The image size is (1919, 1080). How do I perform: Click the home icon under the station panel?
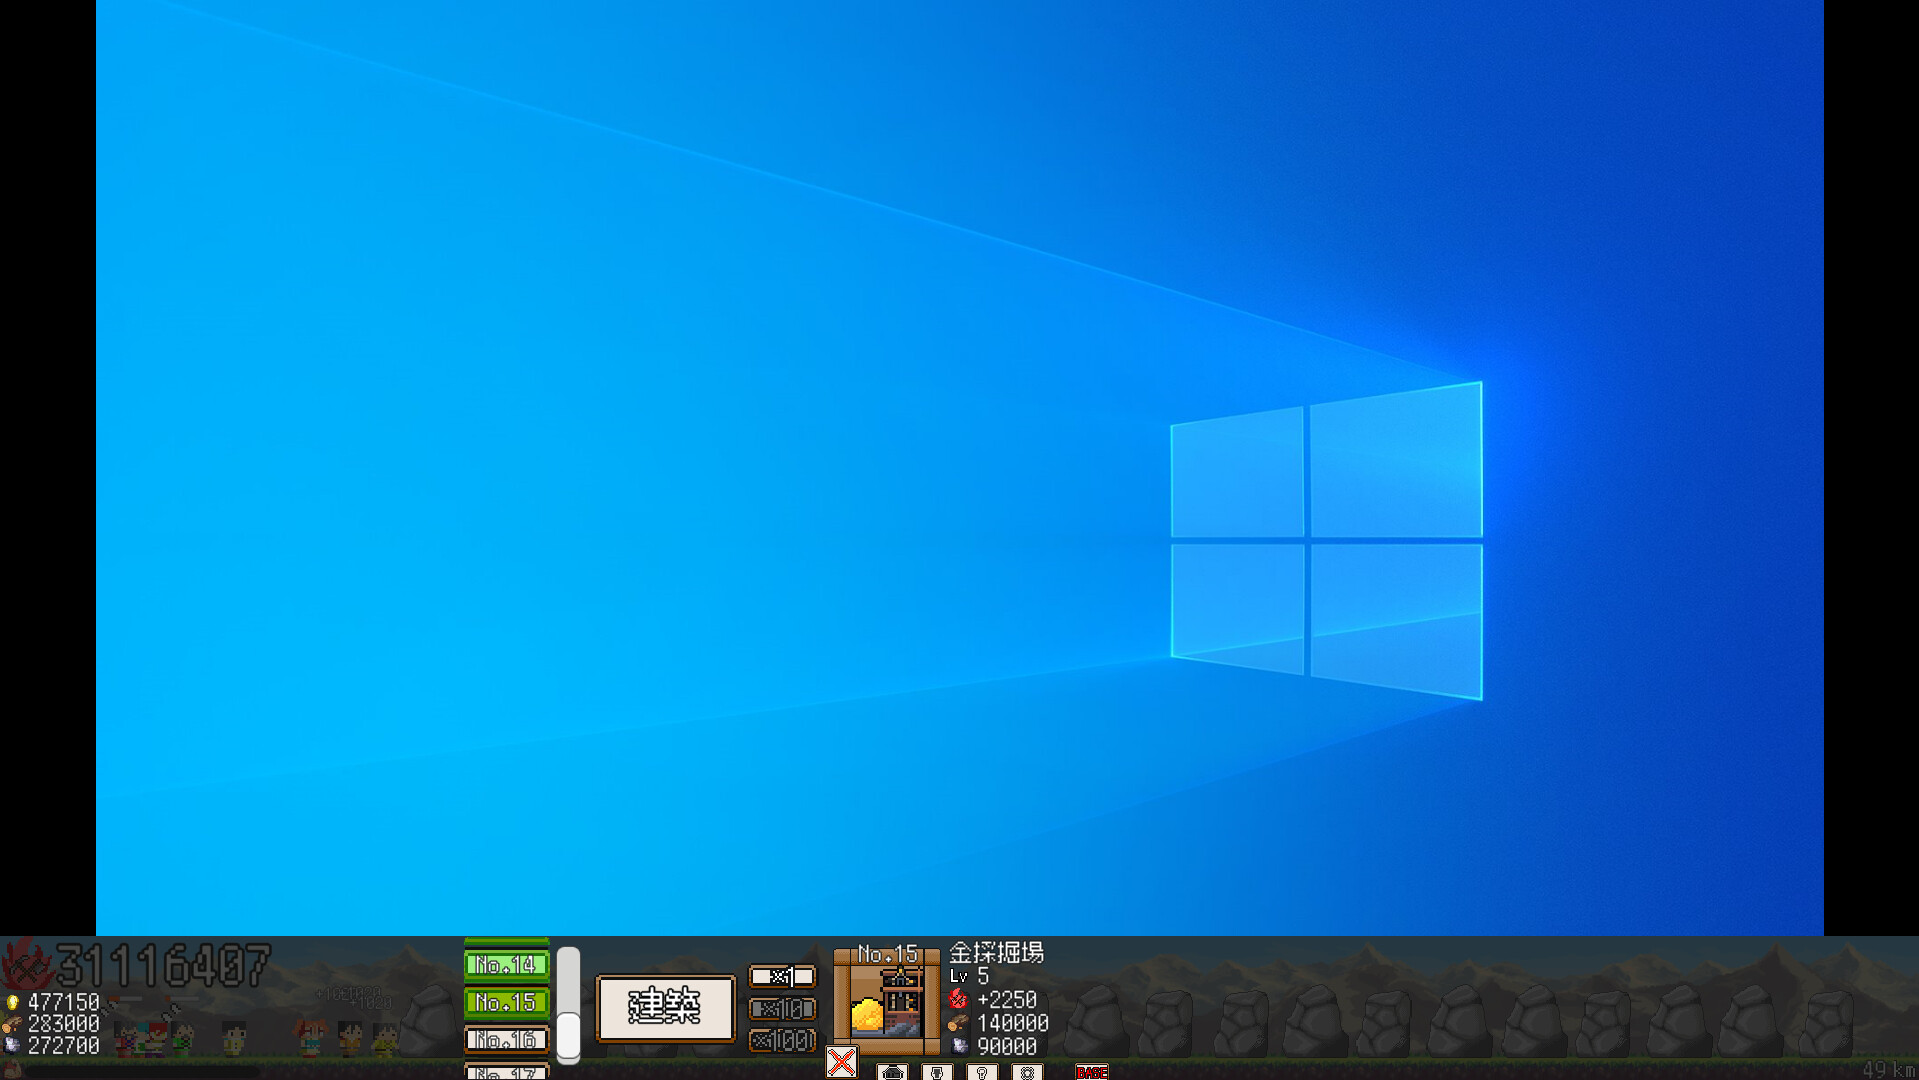(892, 1072)
